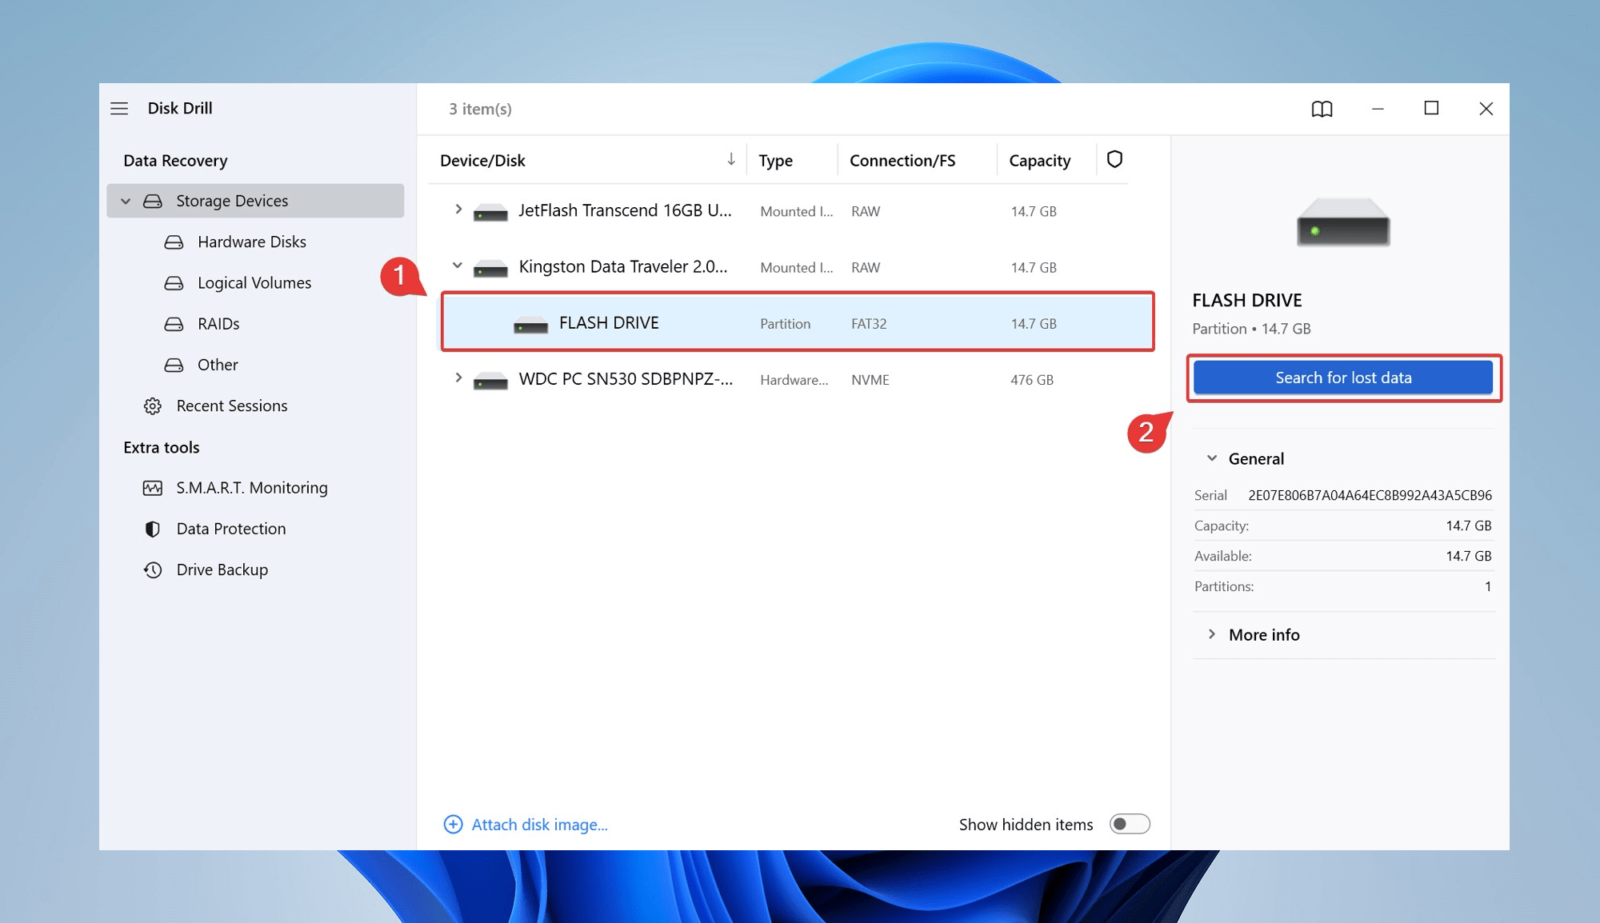Collapse the General section chevron
The image size is (1600, 923).
pyautogui.click(x=1212, y=458)
